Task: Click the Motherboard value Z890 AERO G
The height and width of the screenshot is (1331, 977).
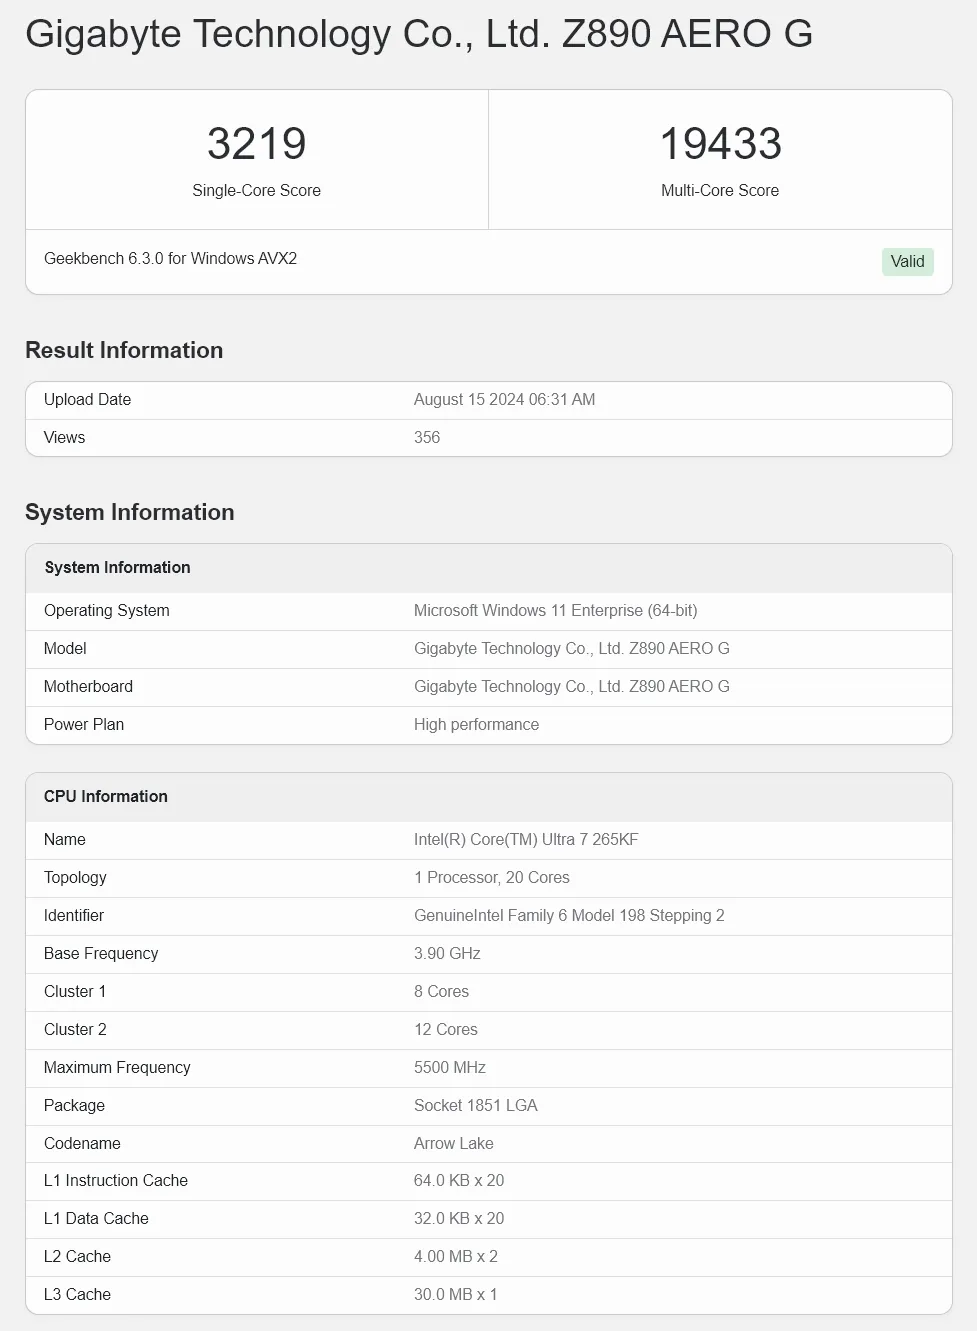Action: [x=572, y=686]
